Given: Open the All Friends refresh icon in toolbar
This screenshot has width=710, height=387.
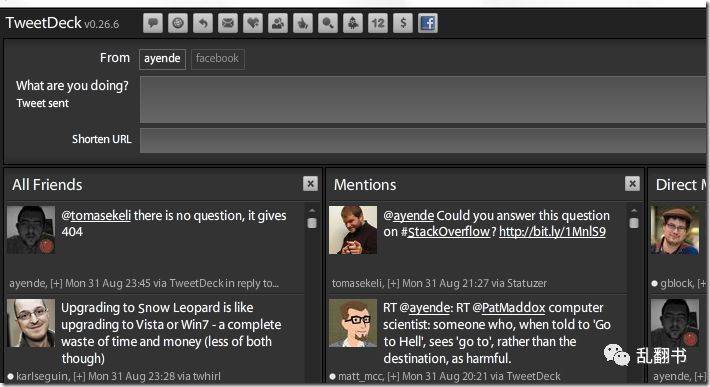Looking at the screenshot, I should (x=178, y=23).
